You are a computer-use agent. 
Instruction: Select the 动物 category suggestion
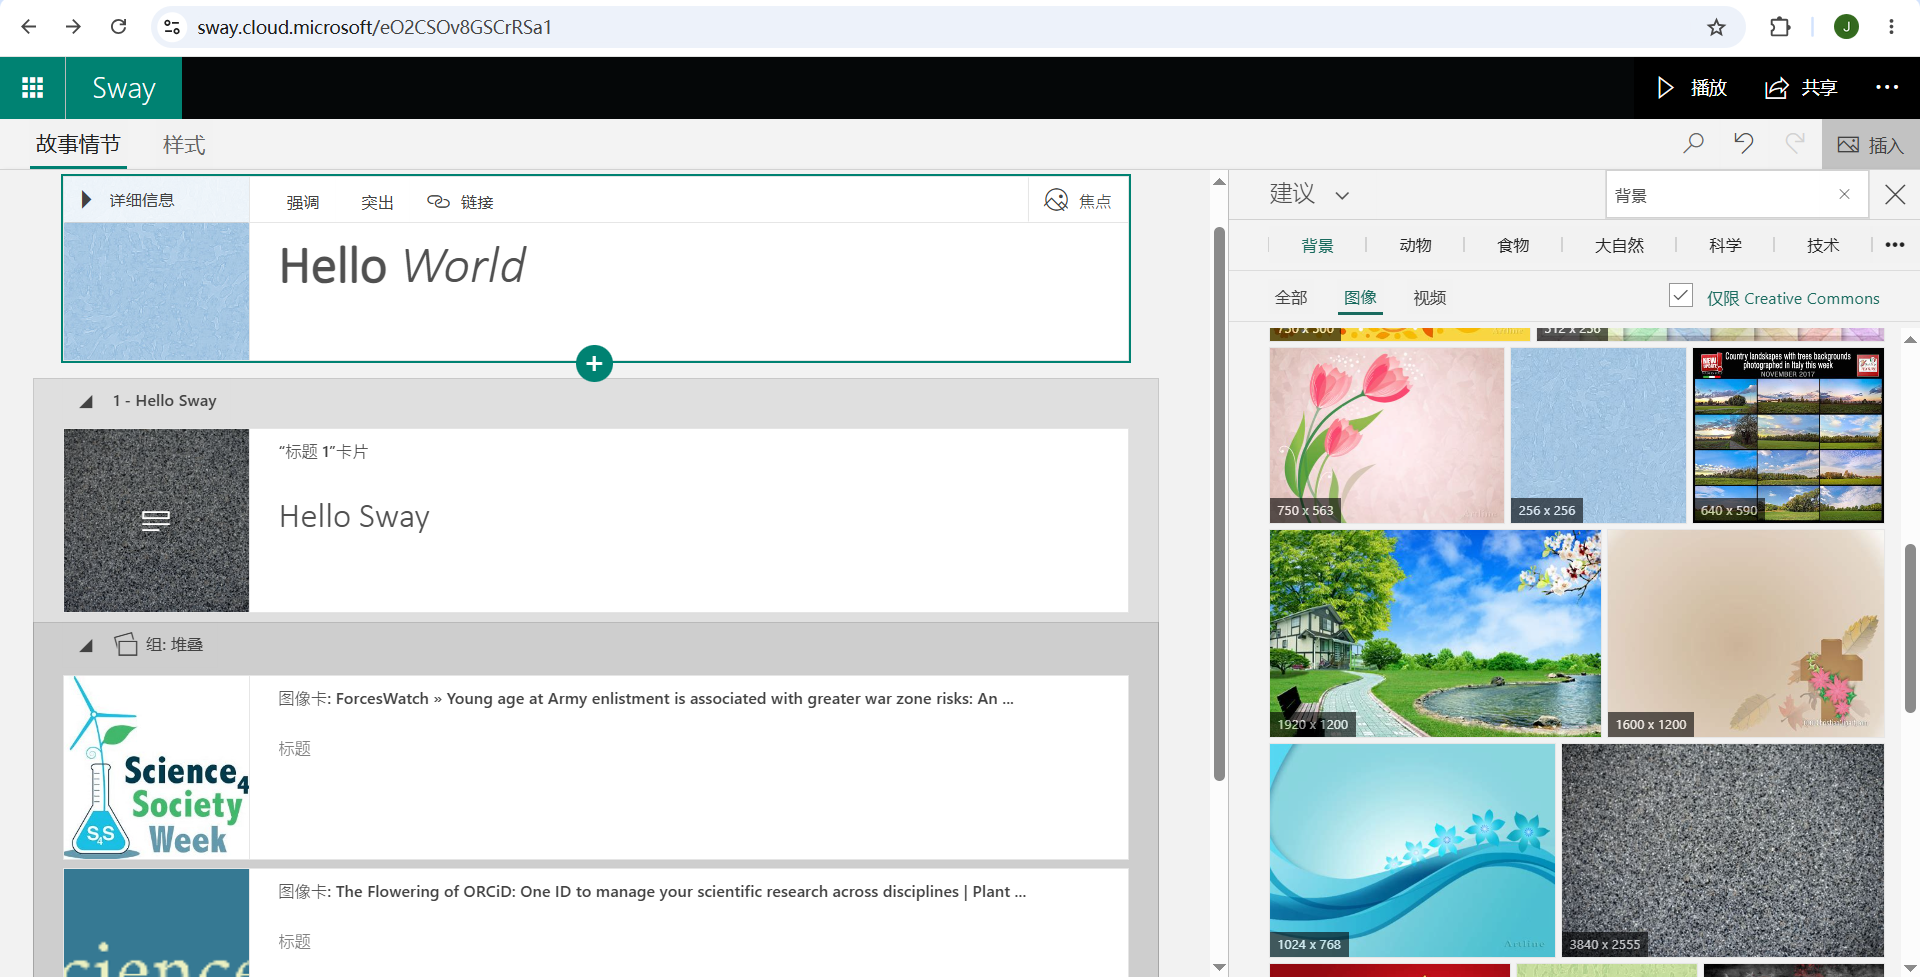point(1415,245)
